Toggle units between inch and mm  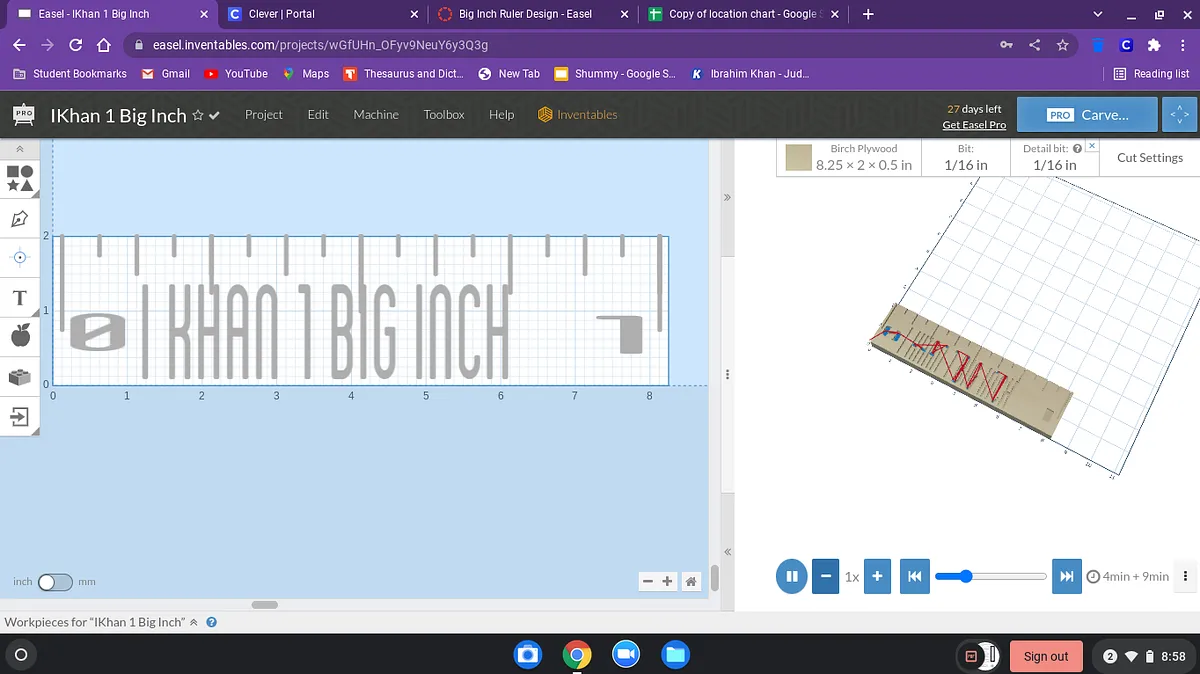pyautogui.click(x=55, y=581)
